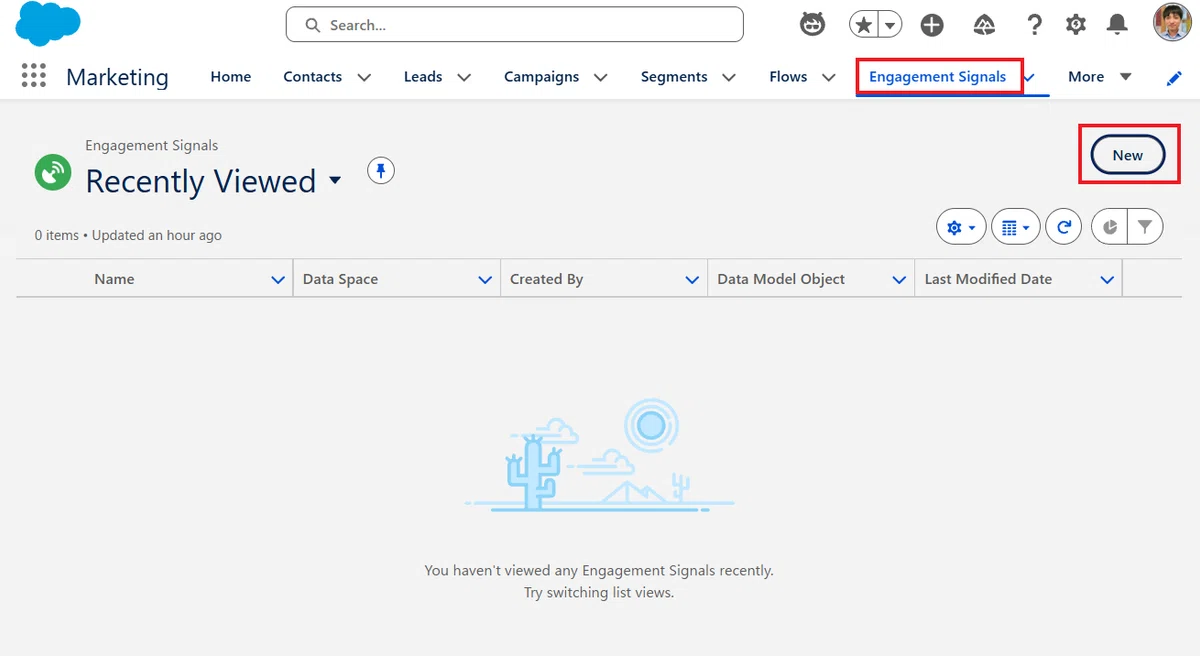The height and width of the screenshot is (656, 1200).
Task: Open the Segments tab
Action: pyautogui.click(x=674, y=77)
